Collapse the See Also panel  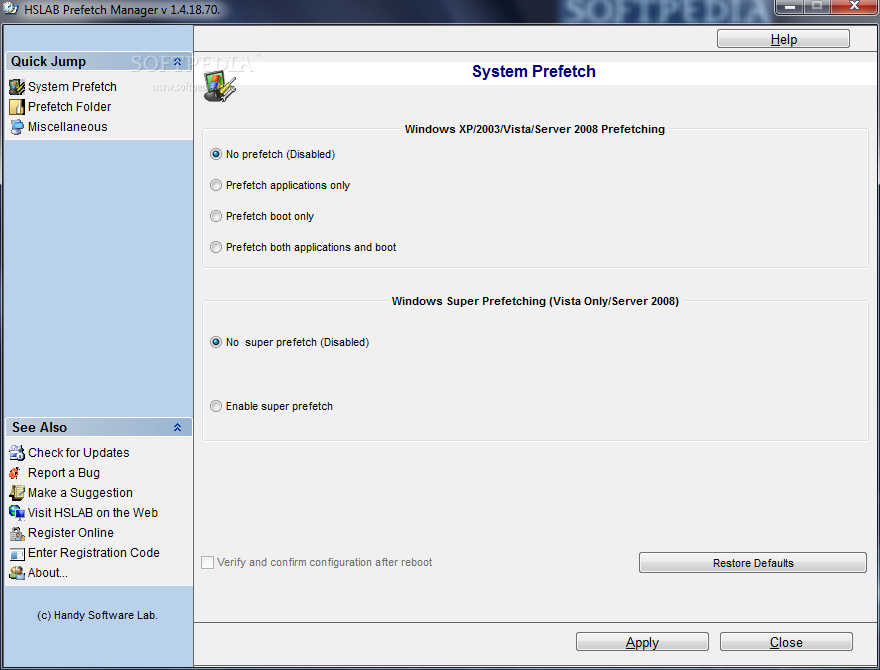pyautogui.click(x=177, y=428)
